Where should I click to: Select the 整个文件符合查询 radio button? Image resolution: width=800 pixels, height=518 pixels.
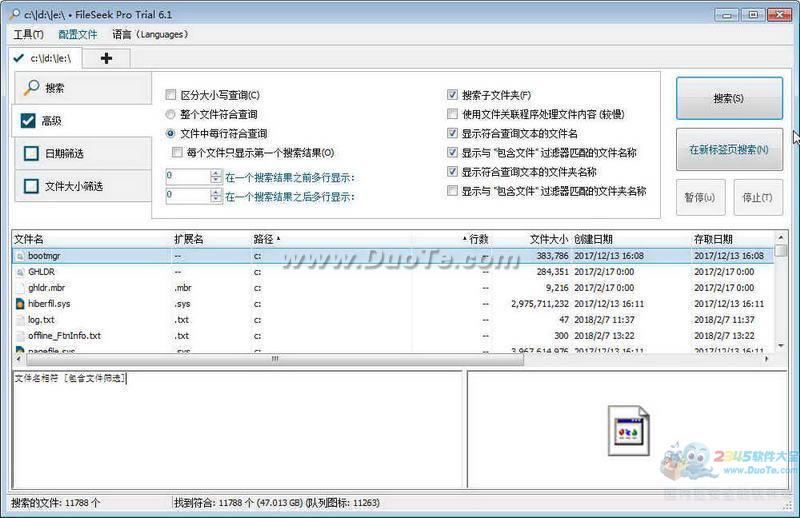click(x=170, y=114)
